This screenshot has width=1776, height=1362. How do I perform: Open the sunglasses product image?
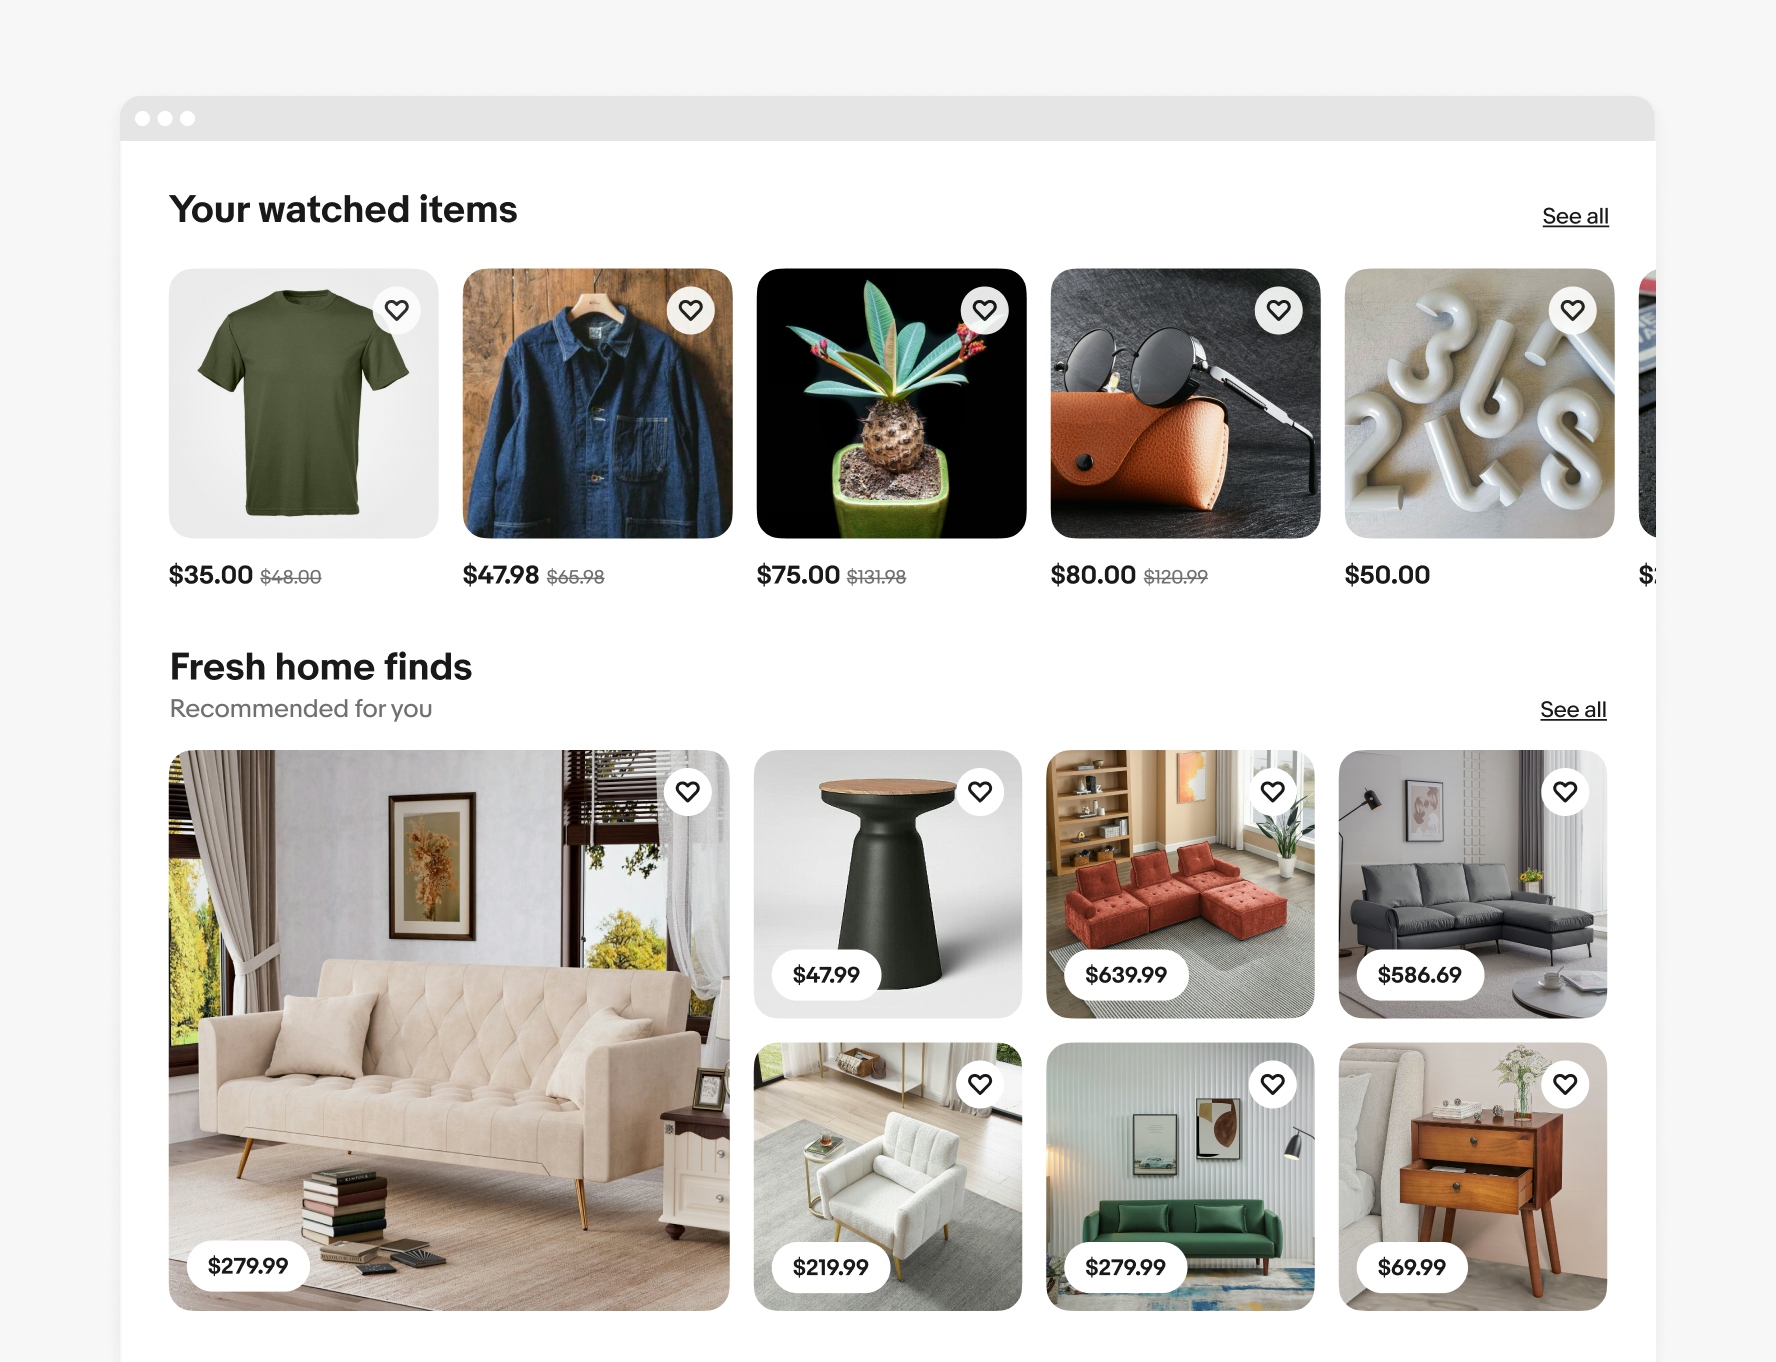1186,403
